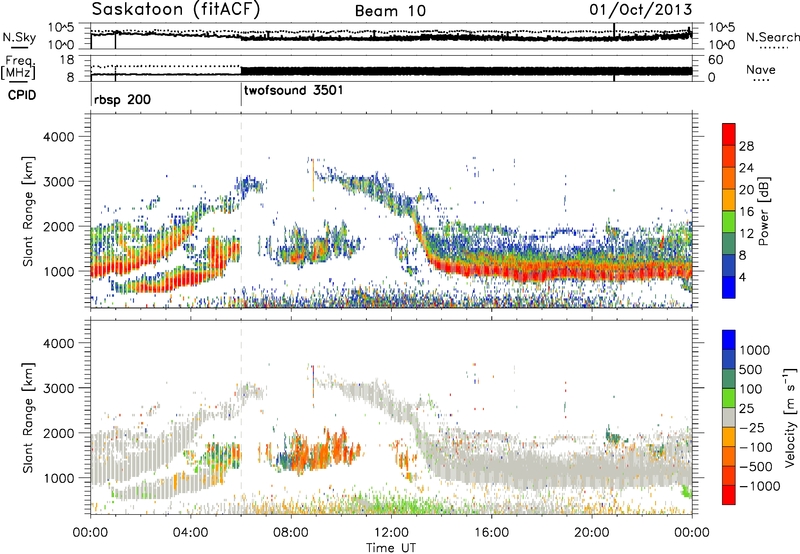
Task: Click the '3000' tick of the velocity panel
Action: (x=58, y=388)
